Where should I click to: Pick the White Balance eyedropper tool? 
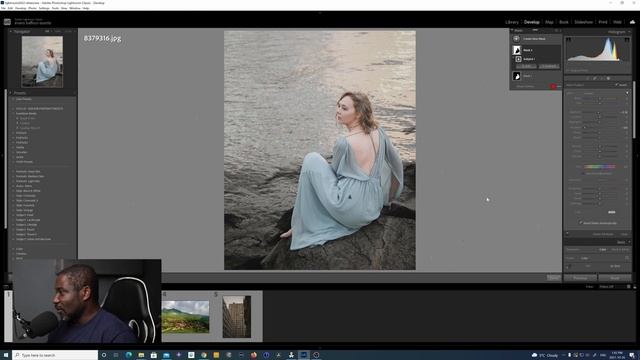coord(569,267)
